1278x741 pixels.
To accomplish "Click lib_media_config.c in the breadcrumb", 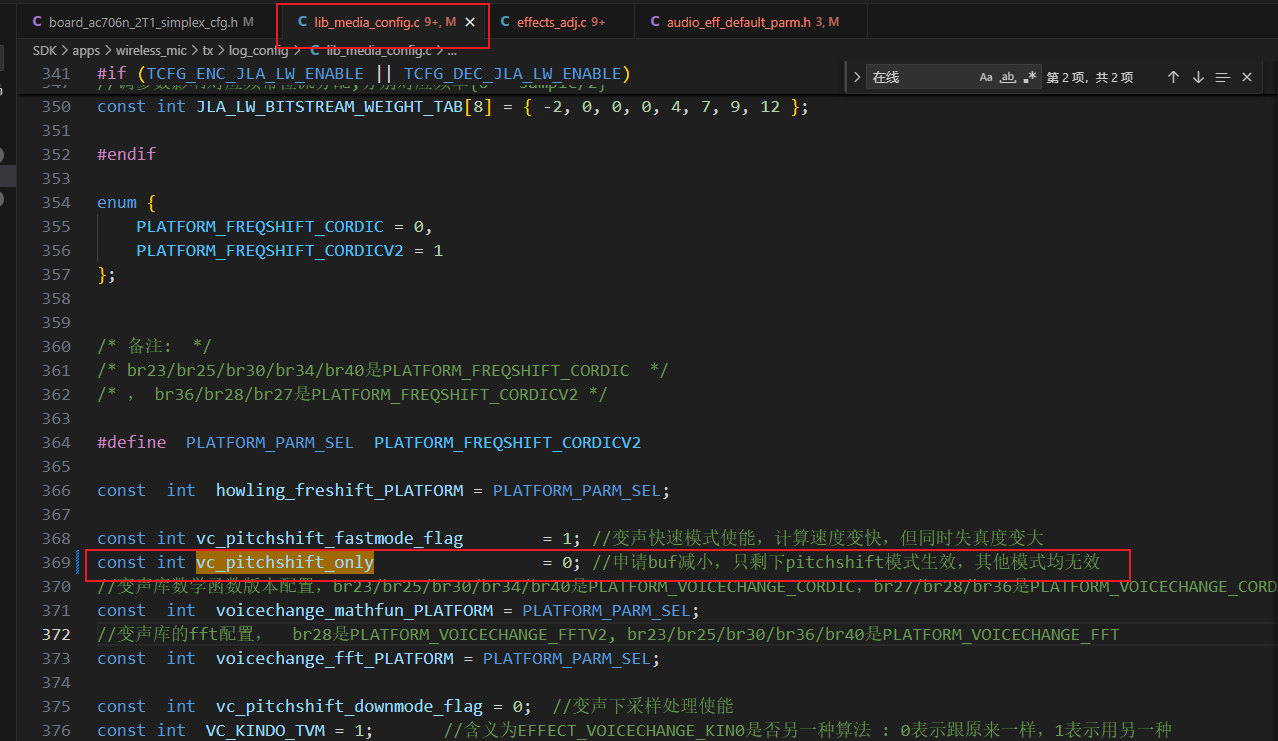I will [378, 50].
